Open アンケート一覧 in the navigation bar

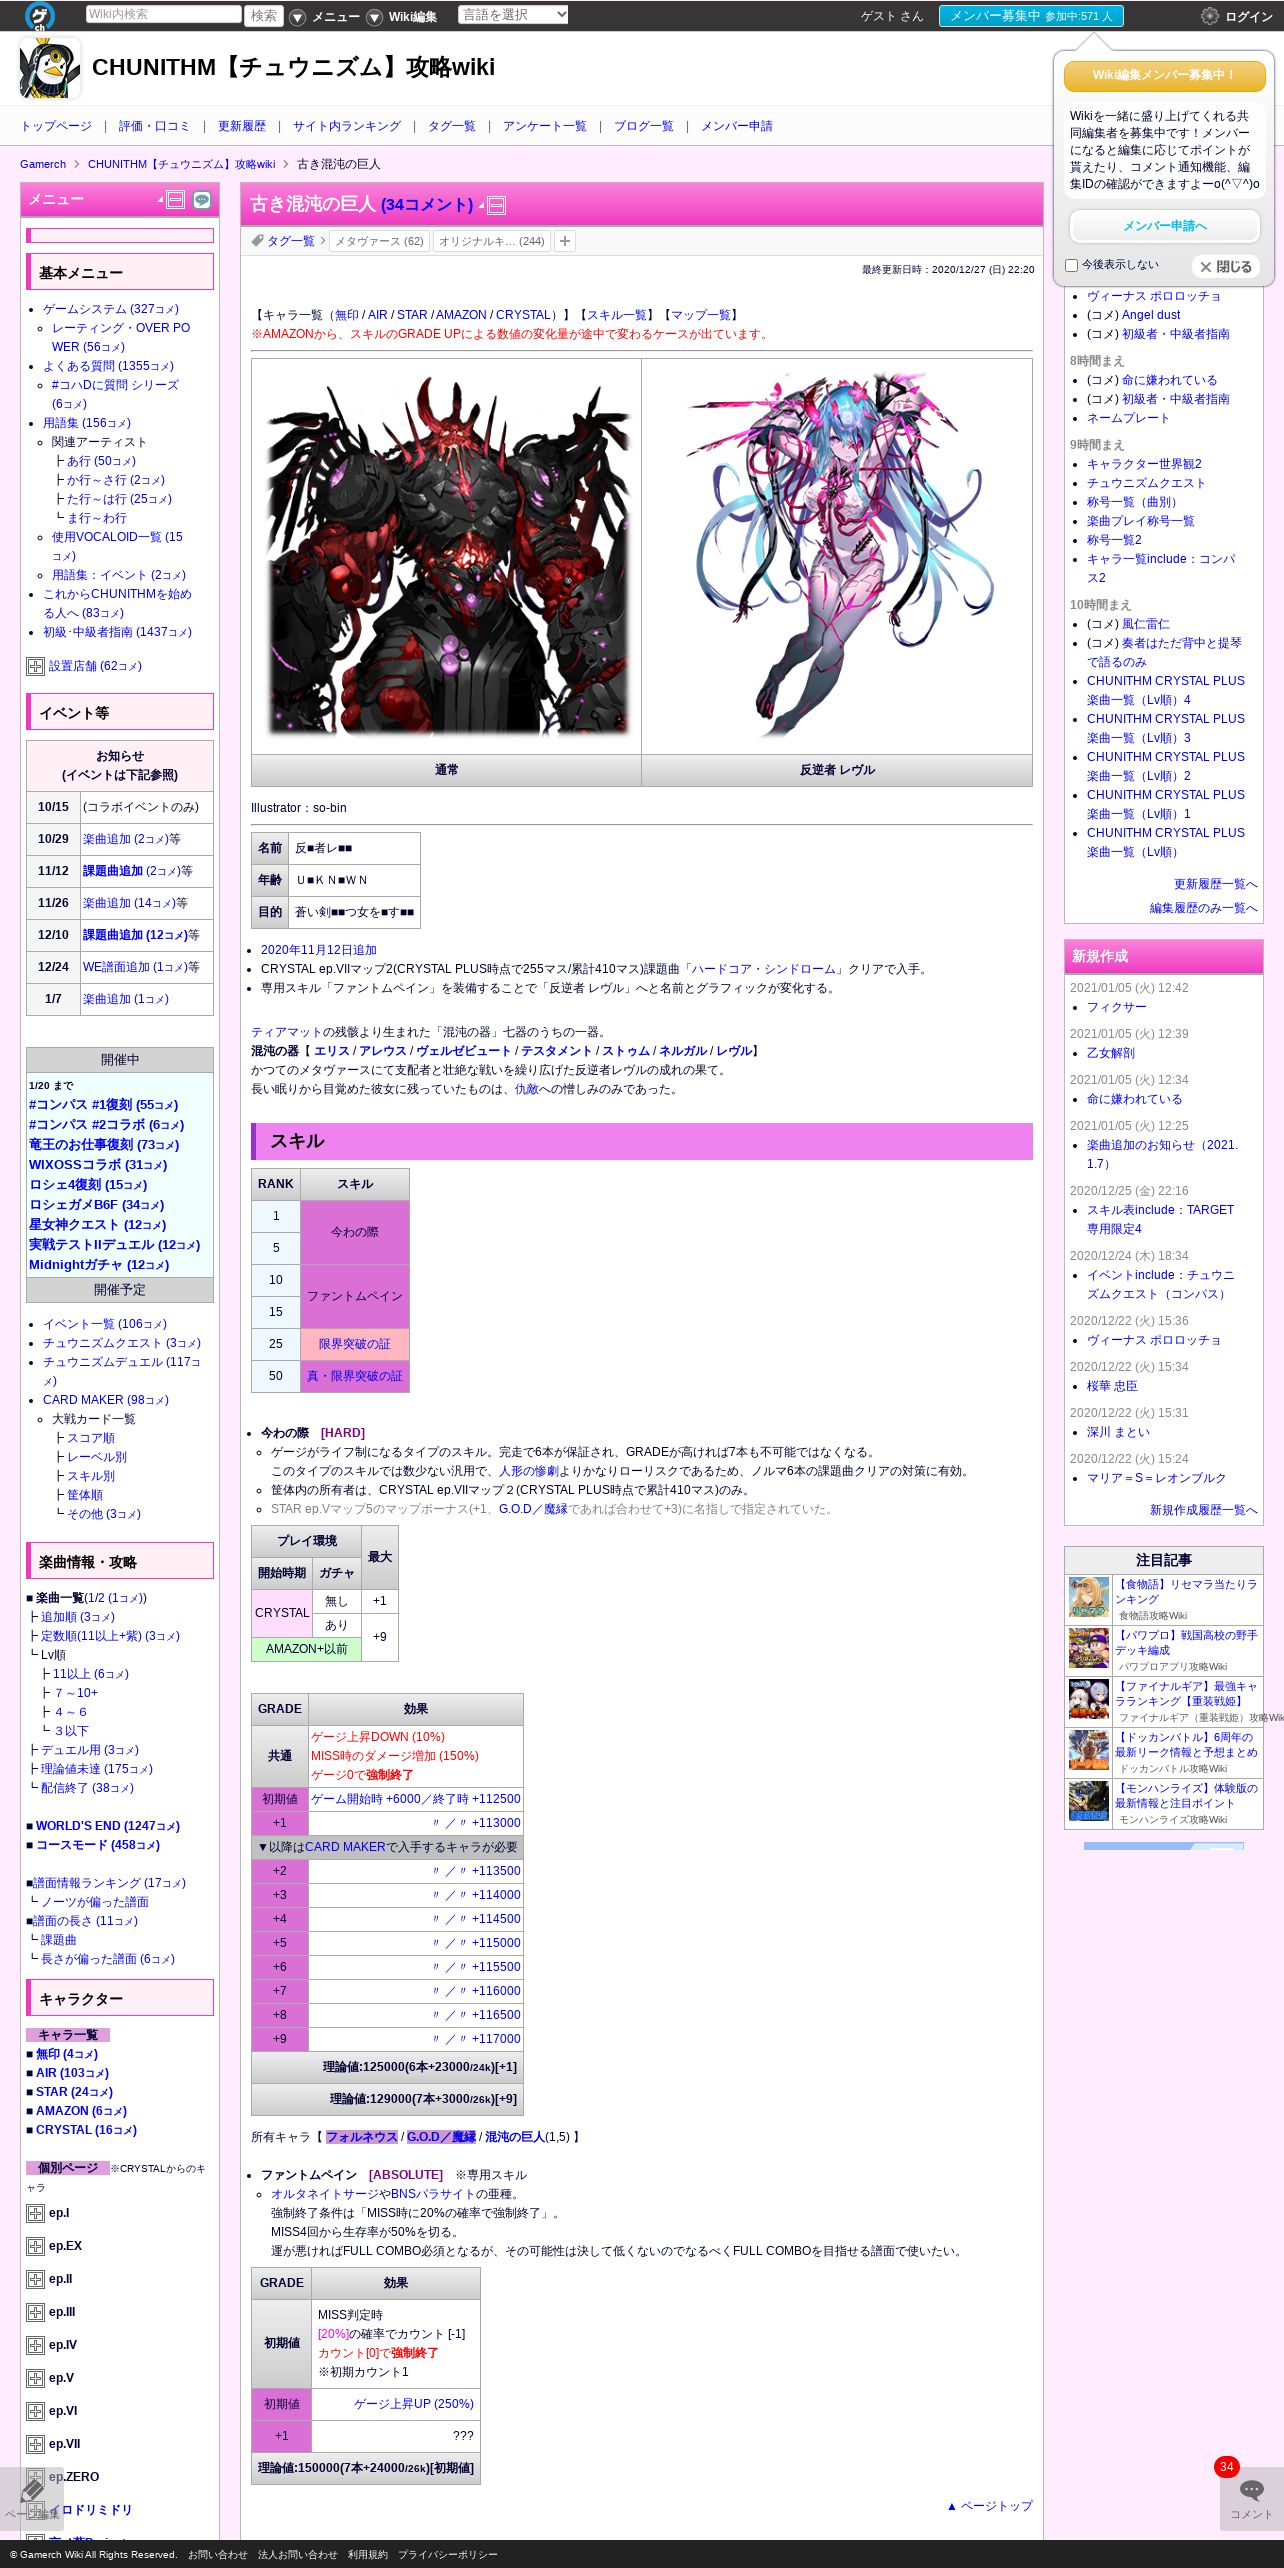[x=545, y=126]
